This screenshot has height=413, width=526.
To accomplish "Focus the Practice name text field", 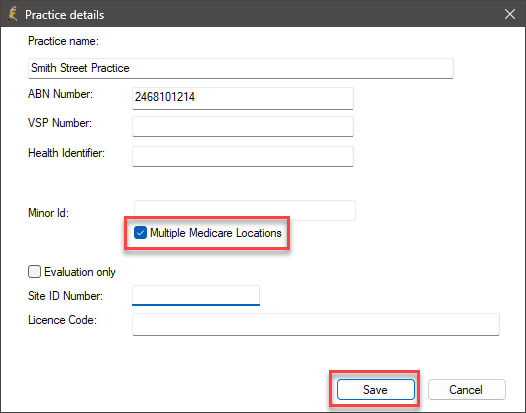I will (x=241, y=68).
